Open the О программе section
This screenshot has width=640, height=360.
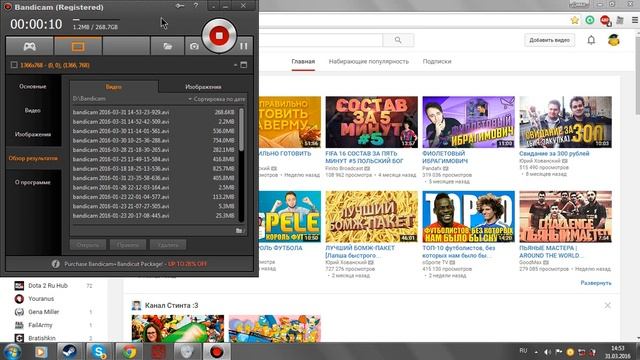33,182
